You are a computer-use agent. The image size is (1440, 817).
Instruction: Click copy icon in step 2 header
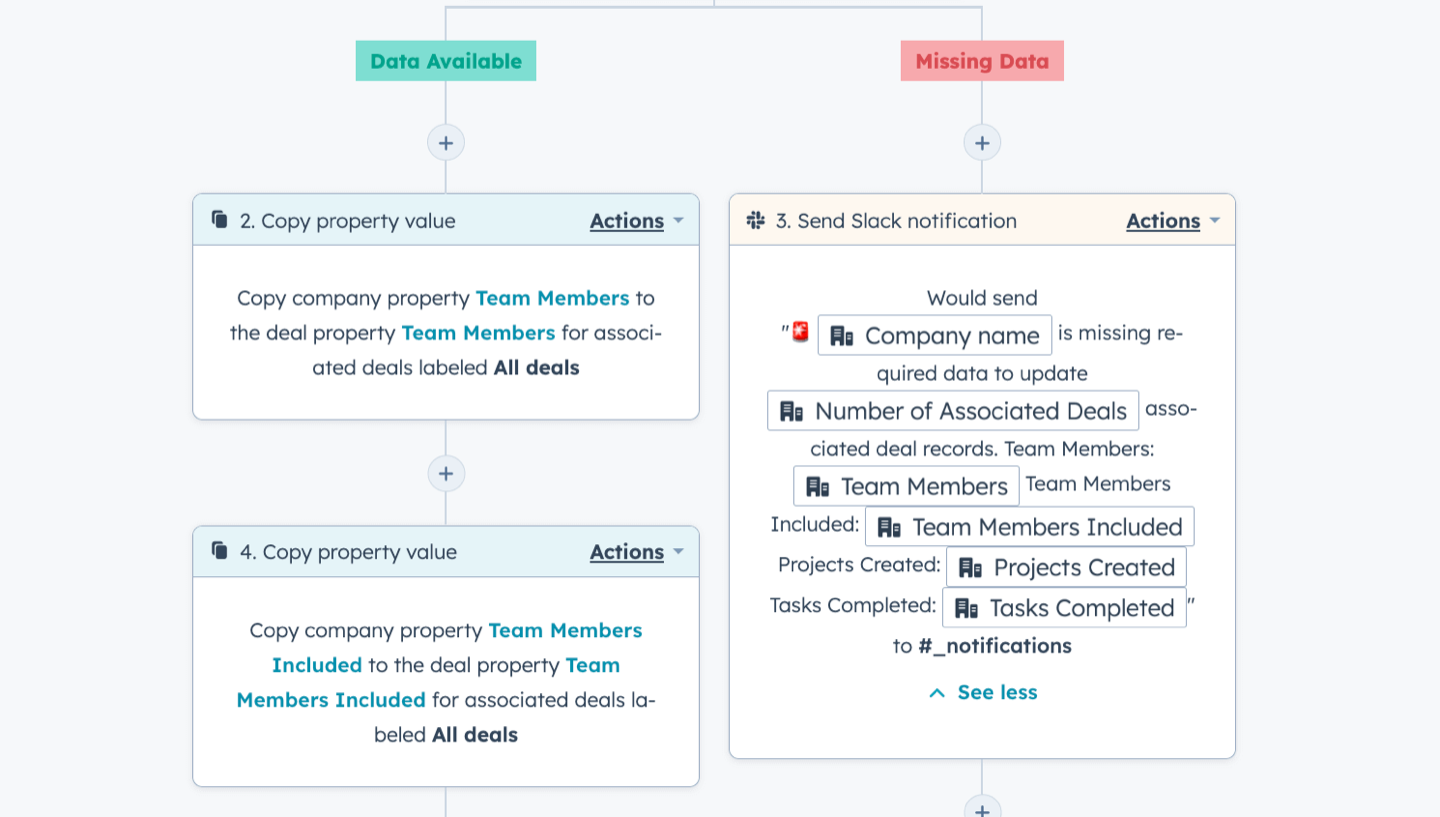[219, 220]
